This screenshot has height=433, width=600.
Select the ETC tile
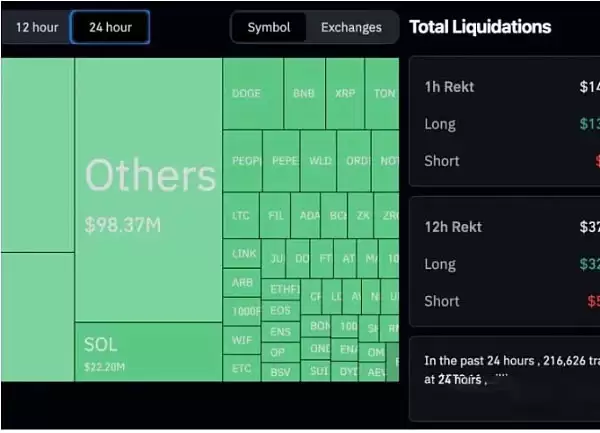242,369
